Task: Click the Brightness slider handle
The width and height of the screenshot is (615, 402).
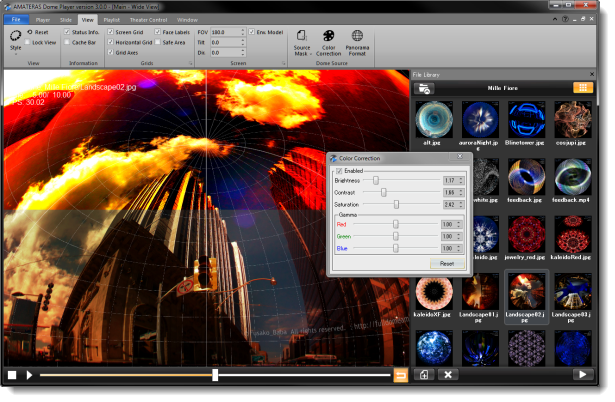Action: (376, 180)
